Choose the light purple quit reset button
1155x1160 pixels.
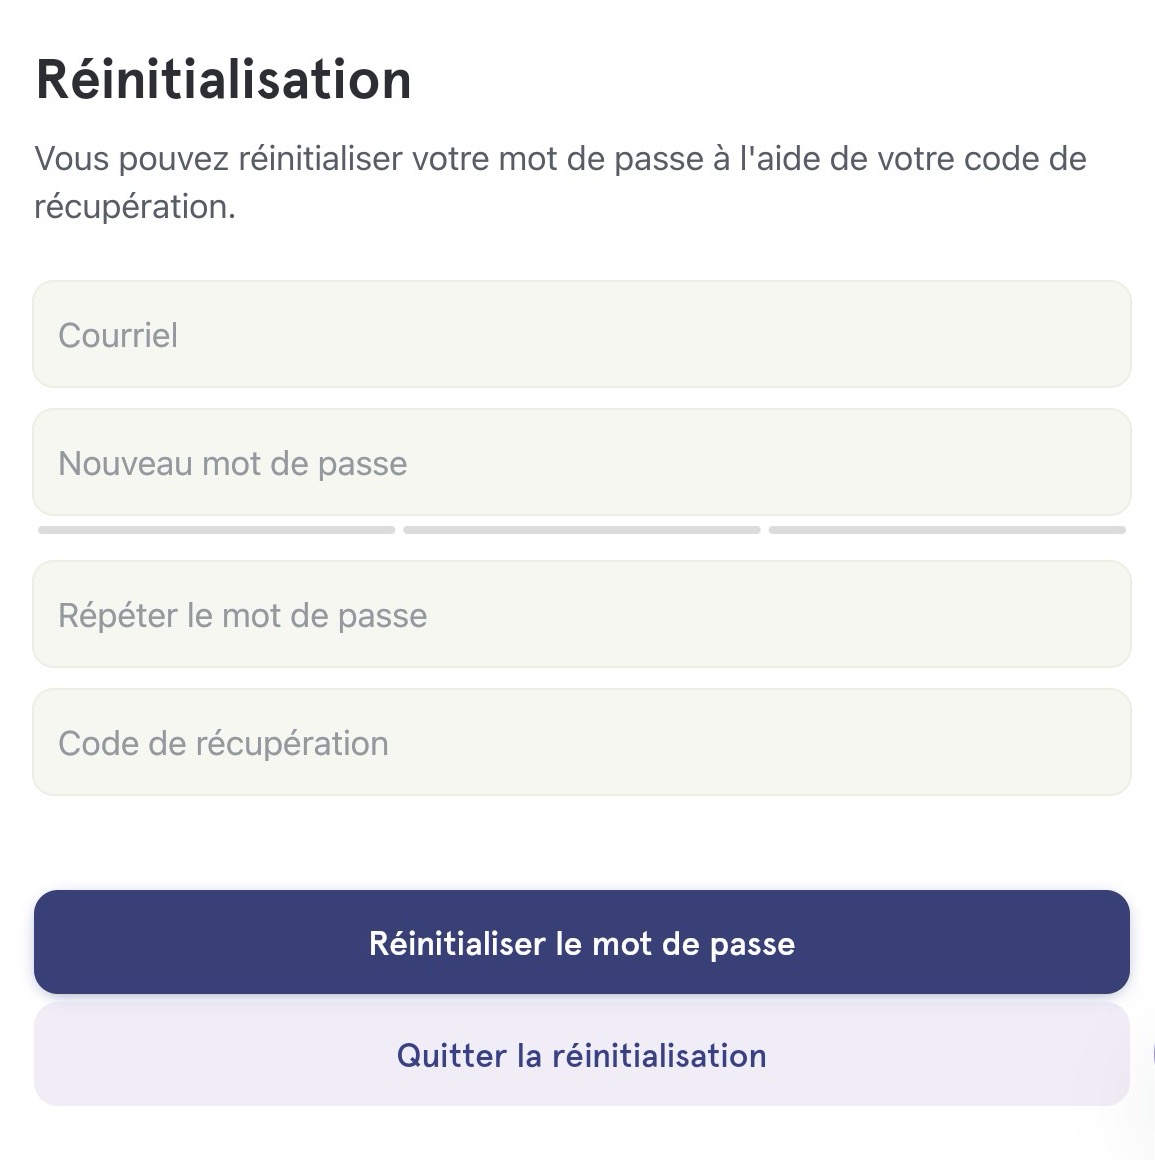[x=582, y=1054]
